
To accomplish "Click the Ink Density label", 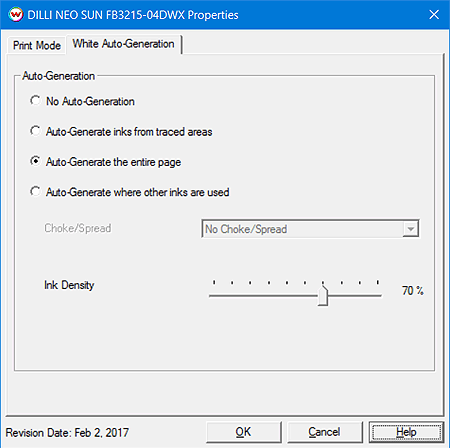I will tap(69, 285).
